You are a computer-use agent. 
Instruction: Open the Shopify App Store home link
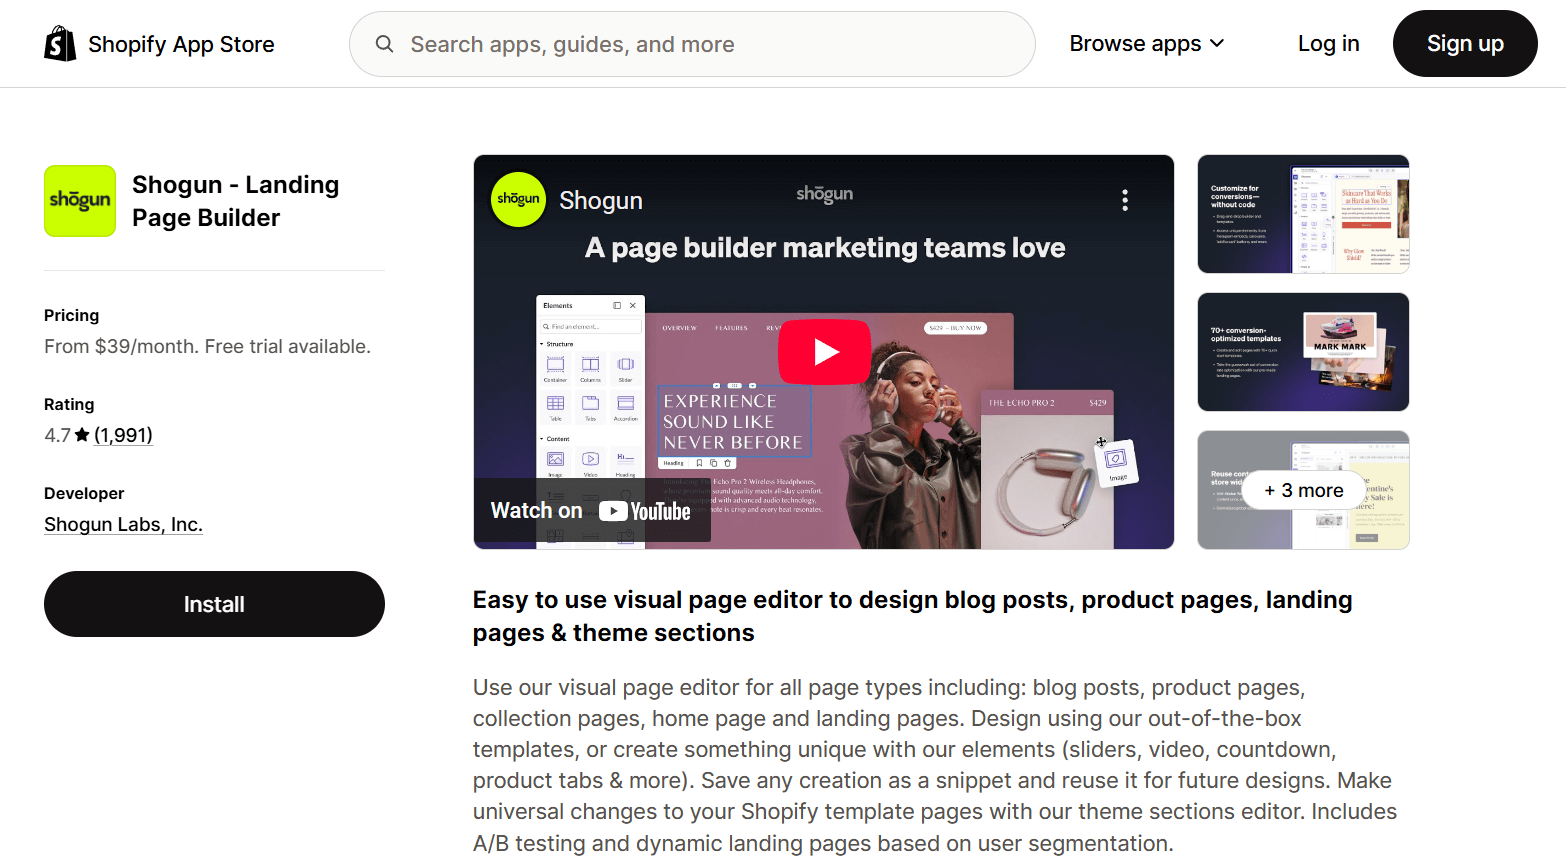(160, 44)
